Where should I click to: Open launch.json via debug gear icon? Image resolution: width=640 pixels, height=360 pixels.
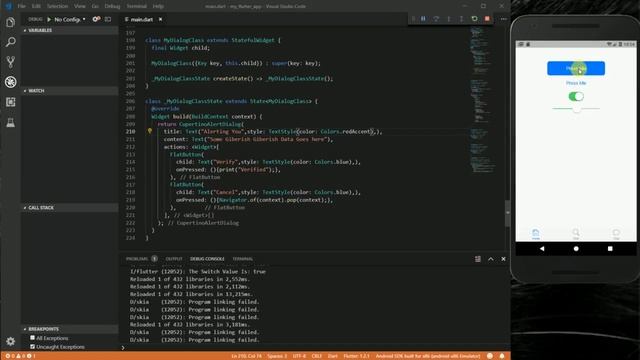pyautogui.click(x=96, y=19)
